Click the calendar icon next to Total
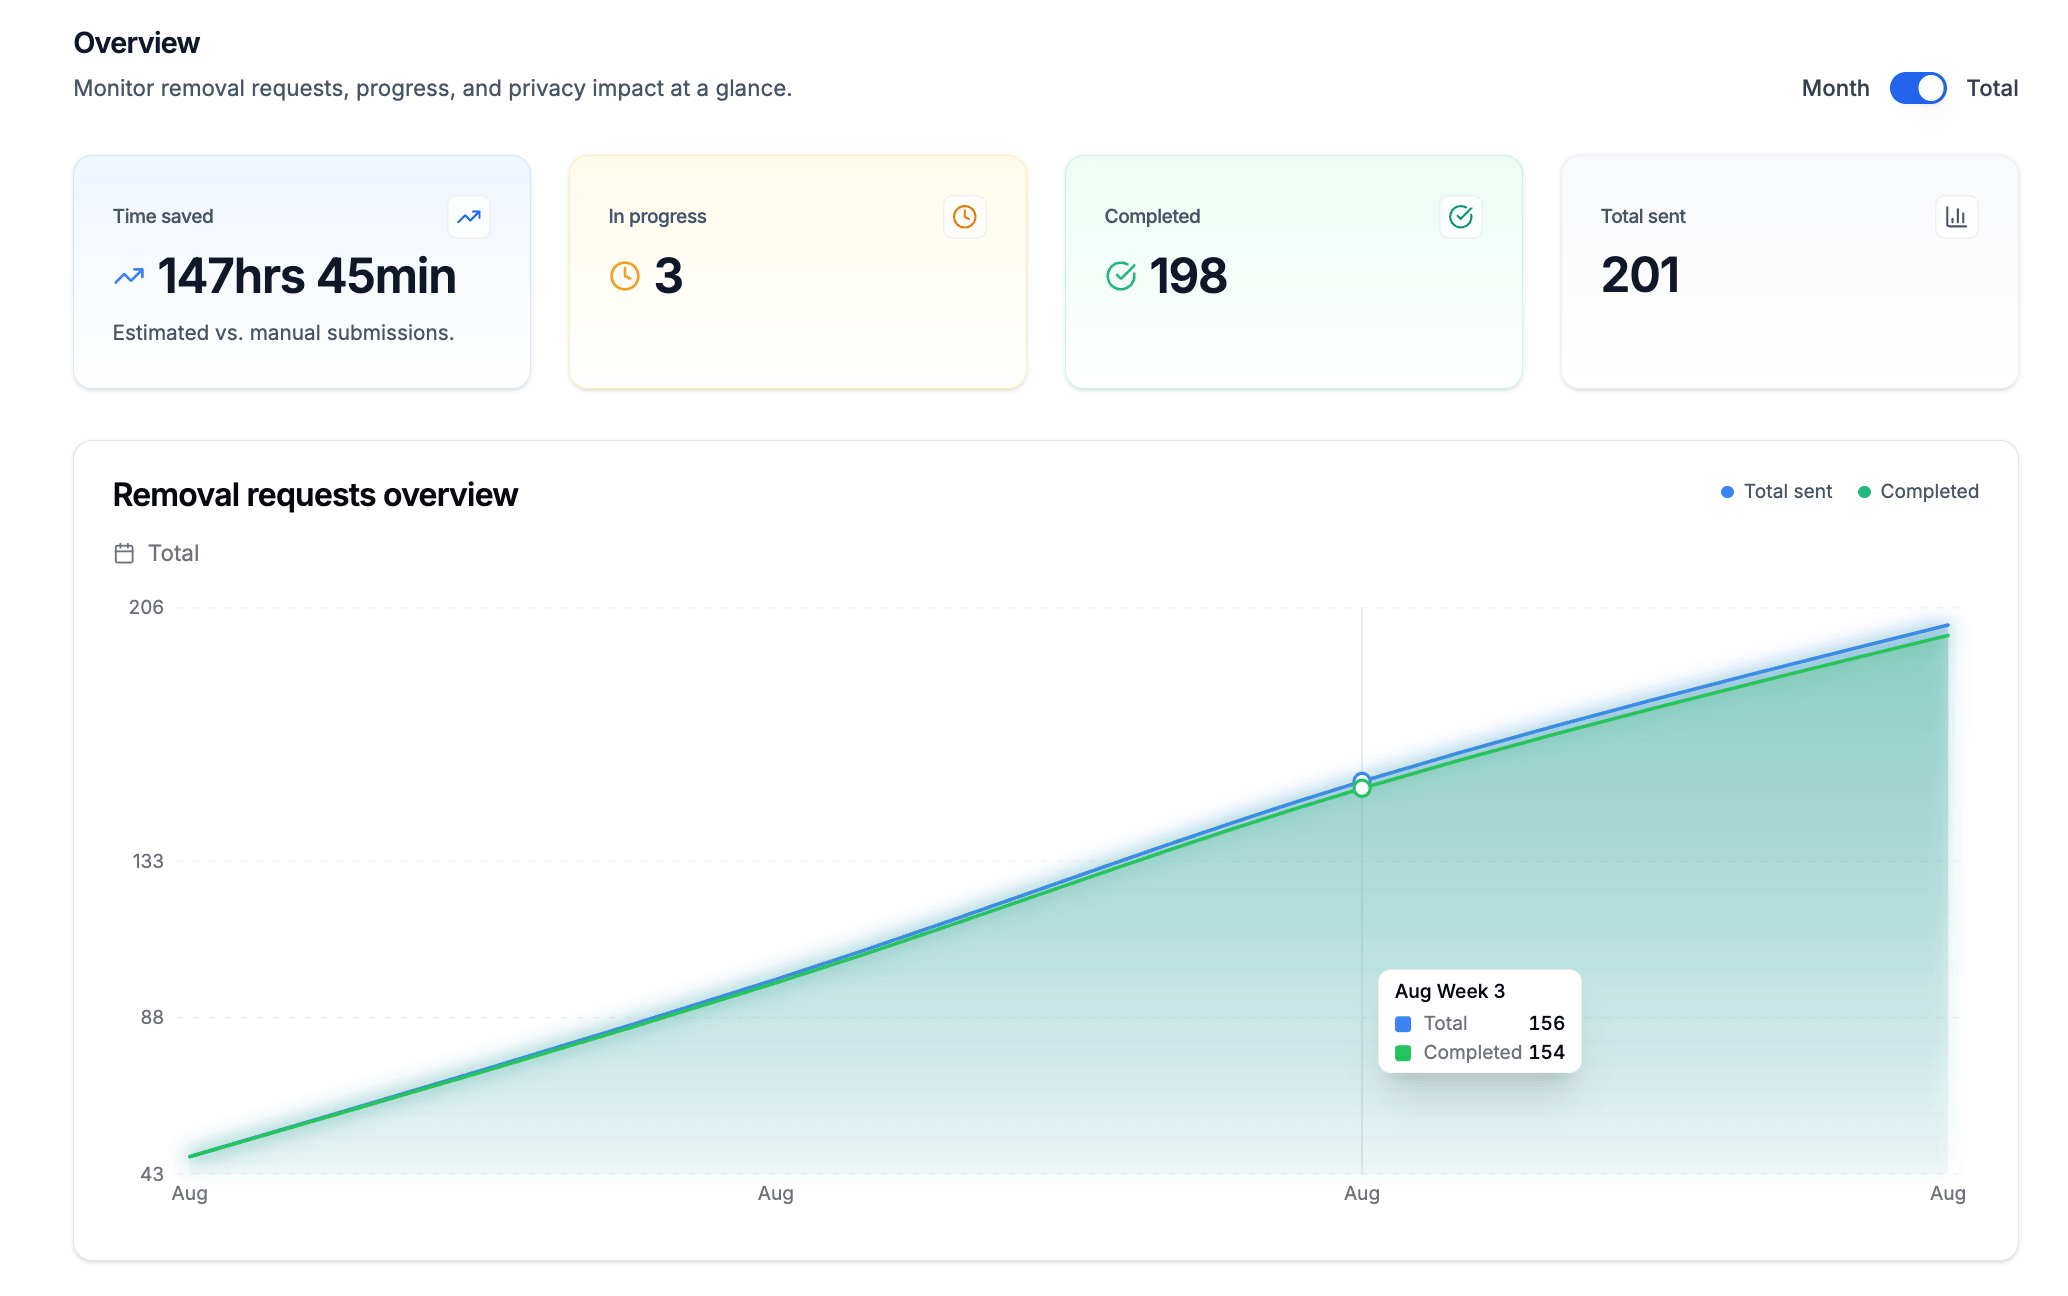The width and height of the screenshot is (2068, 1296). 124,553
